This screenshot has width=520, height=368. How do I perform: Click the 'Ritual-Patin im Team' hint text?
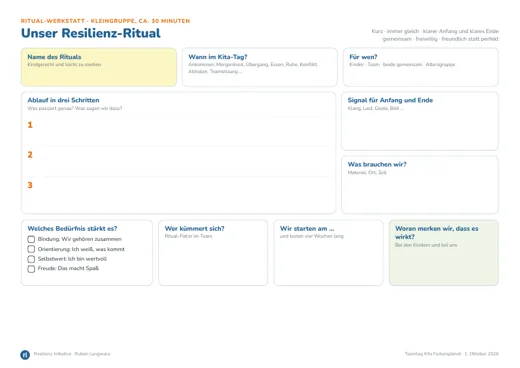[x=188, y=236]
